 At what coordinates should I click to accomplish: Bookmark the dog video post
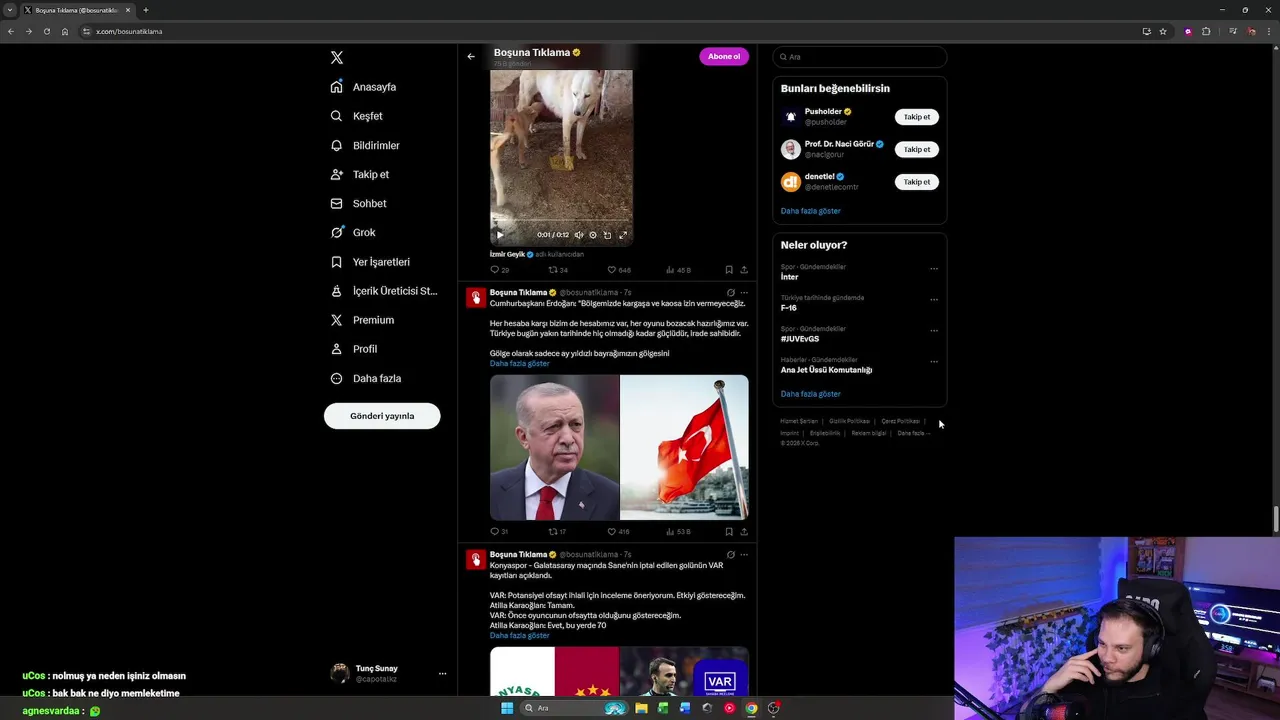pyautogui.click(x=729, y=270)
